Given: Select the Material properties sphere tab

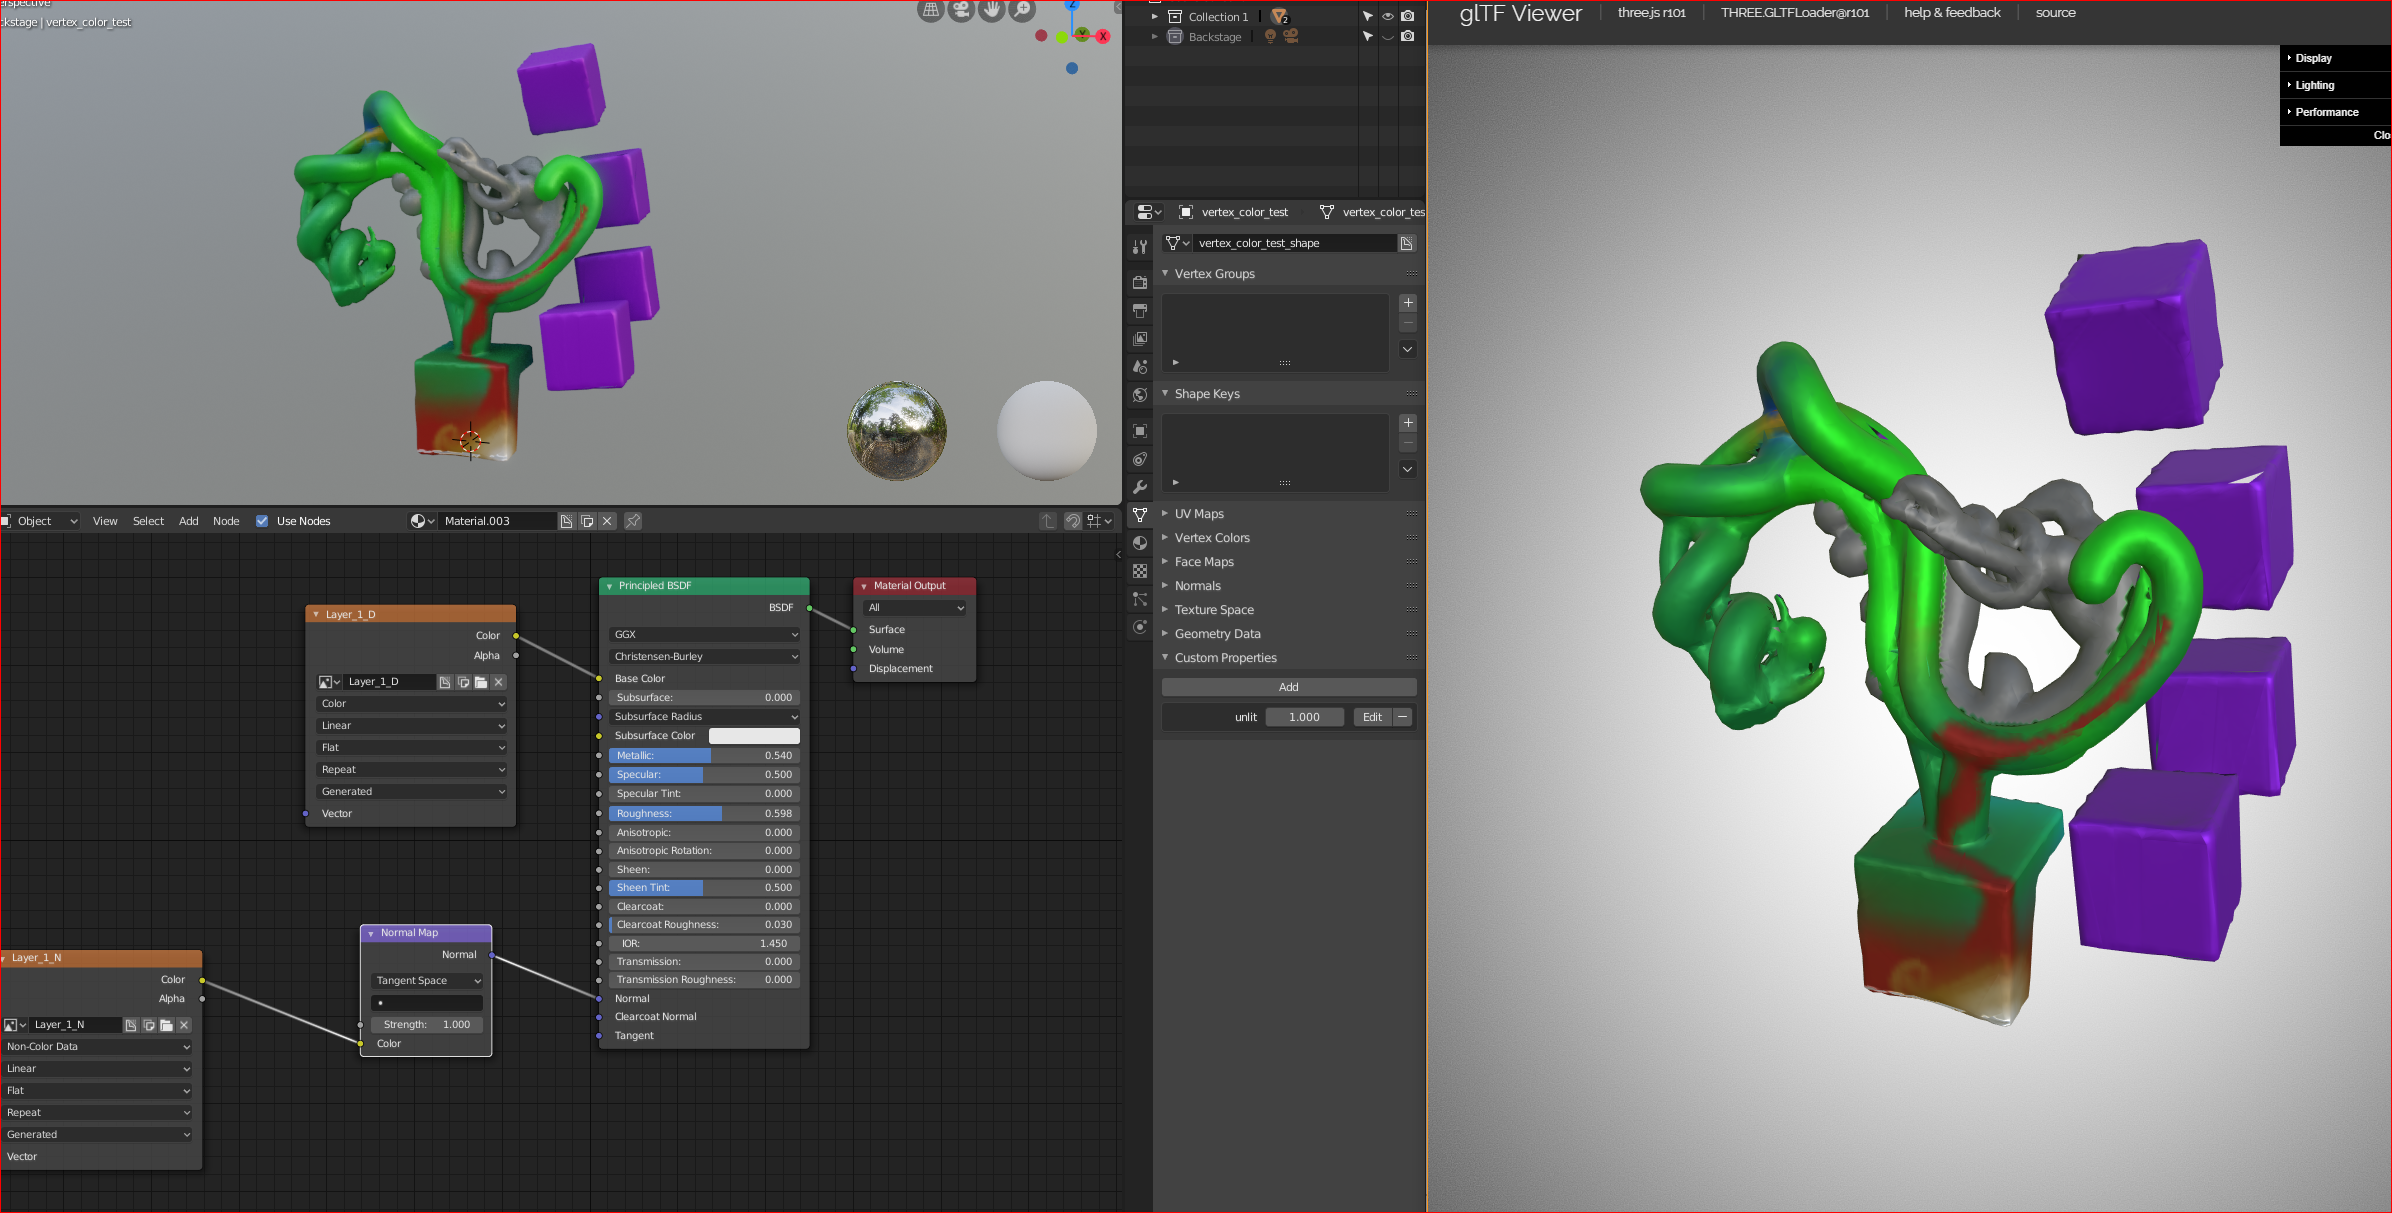Looking at the screenshot, I should tap(1139, 543).
